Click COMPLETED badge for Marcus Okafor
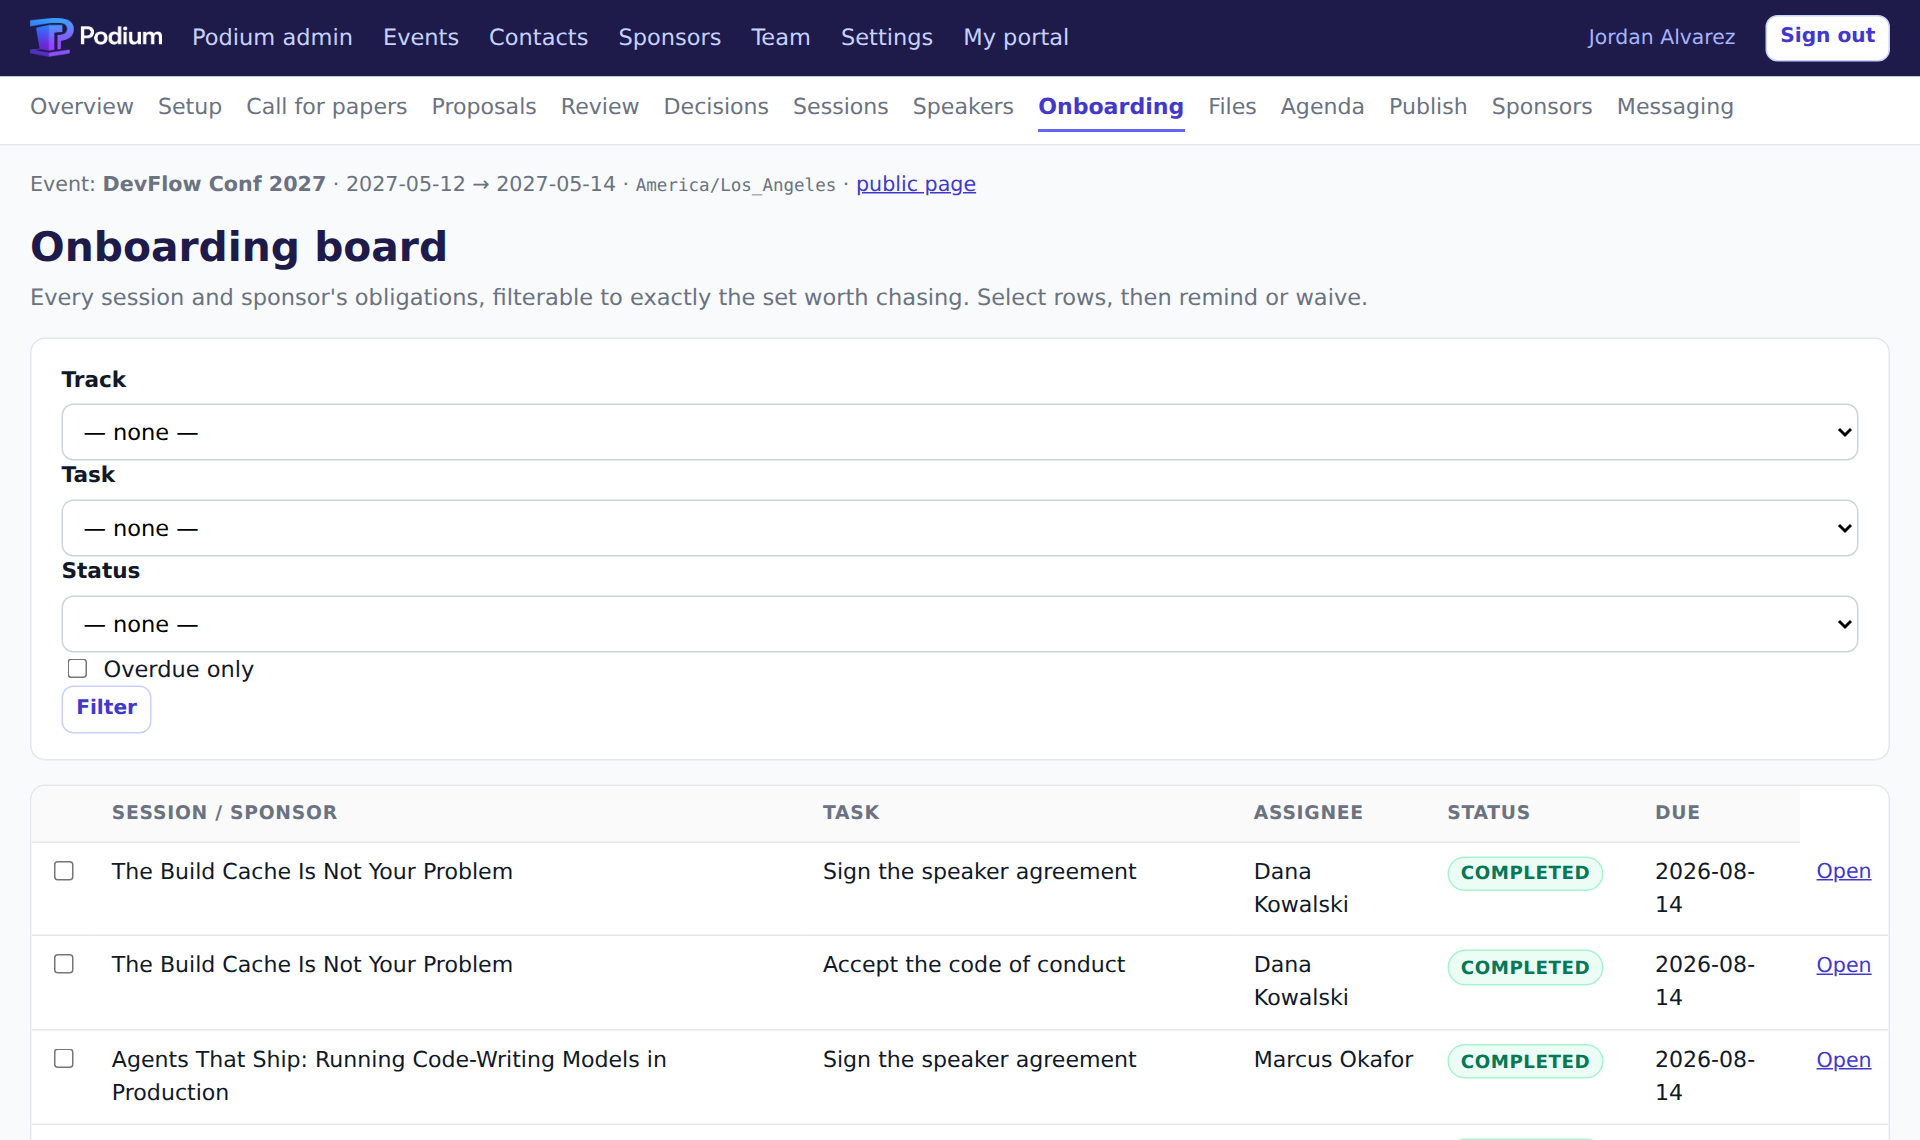The height and width of the screenshot is (1140, 1920). [1525, 1062]
